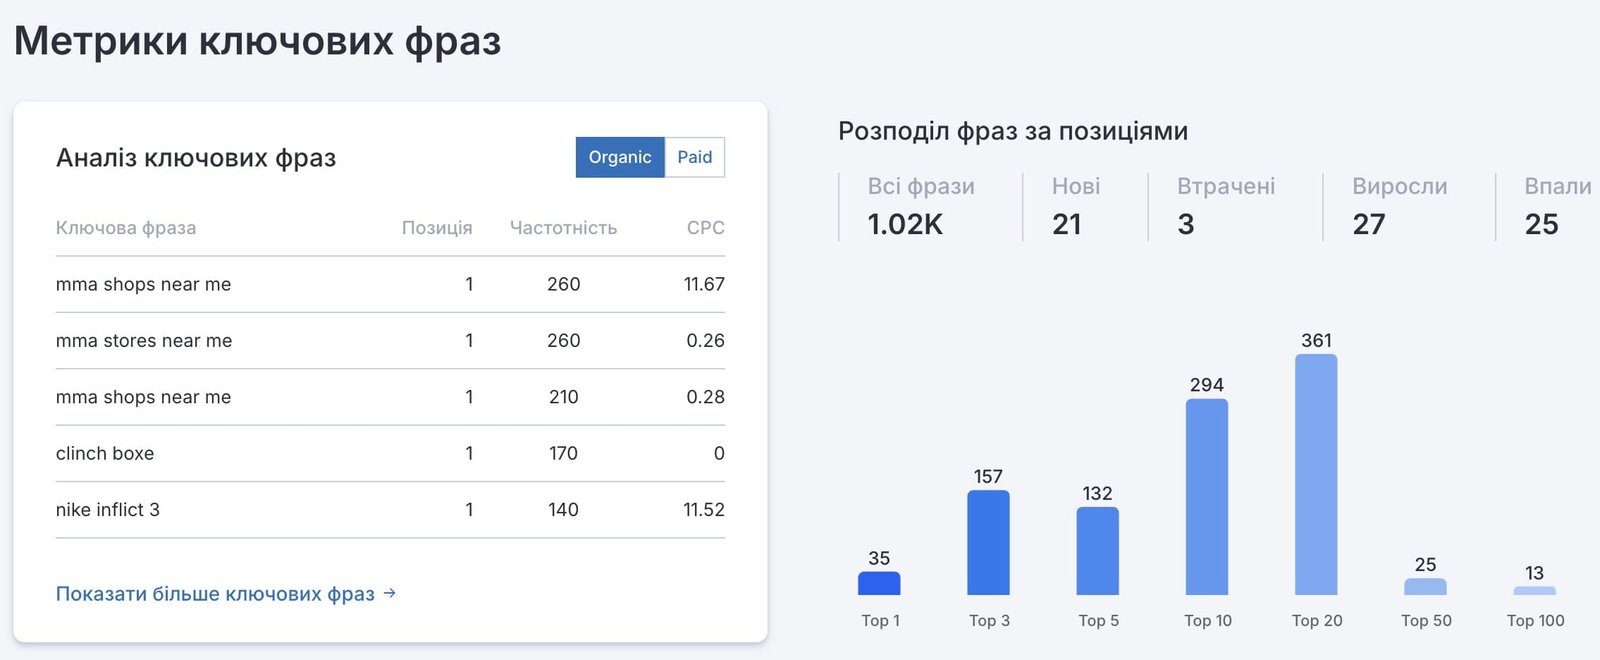Click the Top 3 bar with 157
This screenshot has width=1600, height=660.
click(988, 543)
